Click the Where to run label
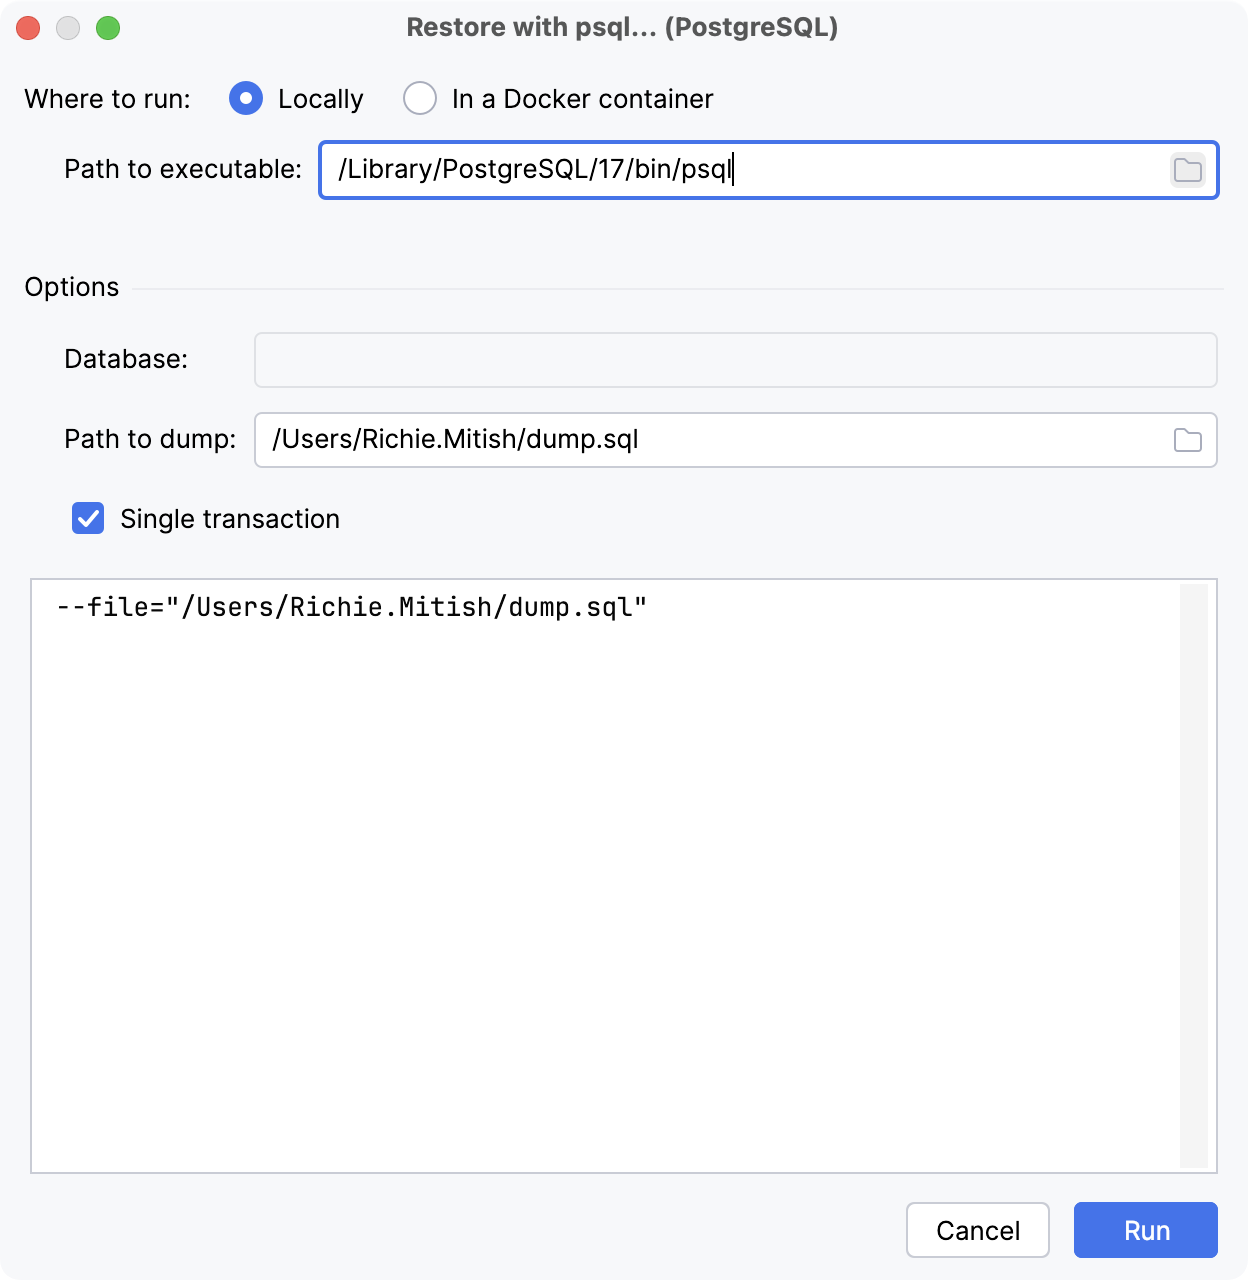Viewport: 1248px width, 1280px height. coord(107,98)
